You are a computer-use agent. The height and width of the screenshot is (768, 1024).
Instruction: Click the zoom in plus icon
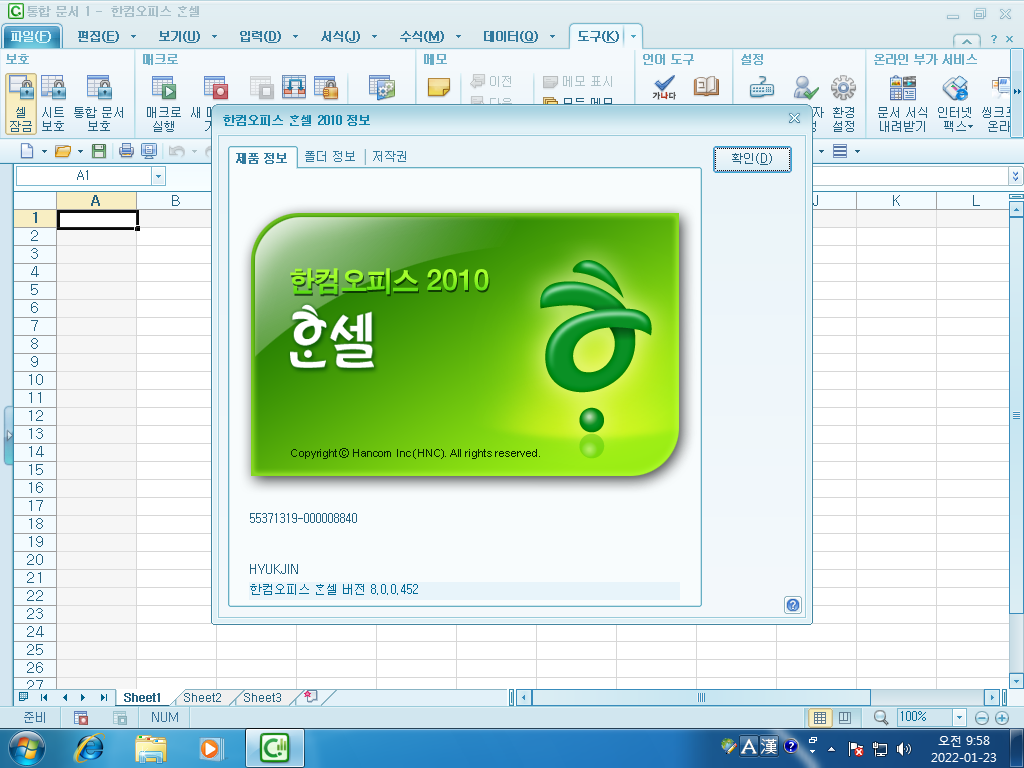pos(1002,718)
